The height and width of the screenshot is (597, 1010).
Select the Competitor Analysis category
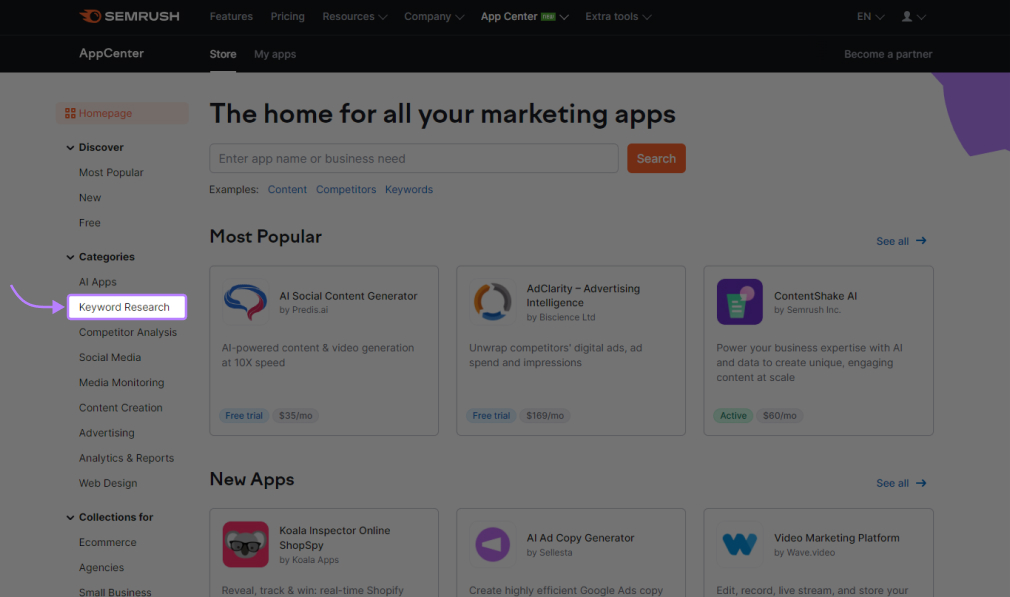pyautogui.click(x=128, y=332)
